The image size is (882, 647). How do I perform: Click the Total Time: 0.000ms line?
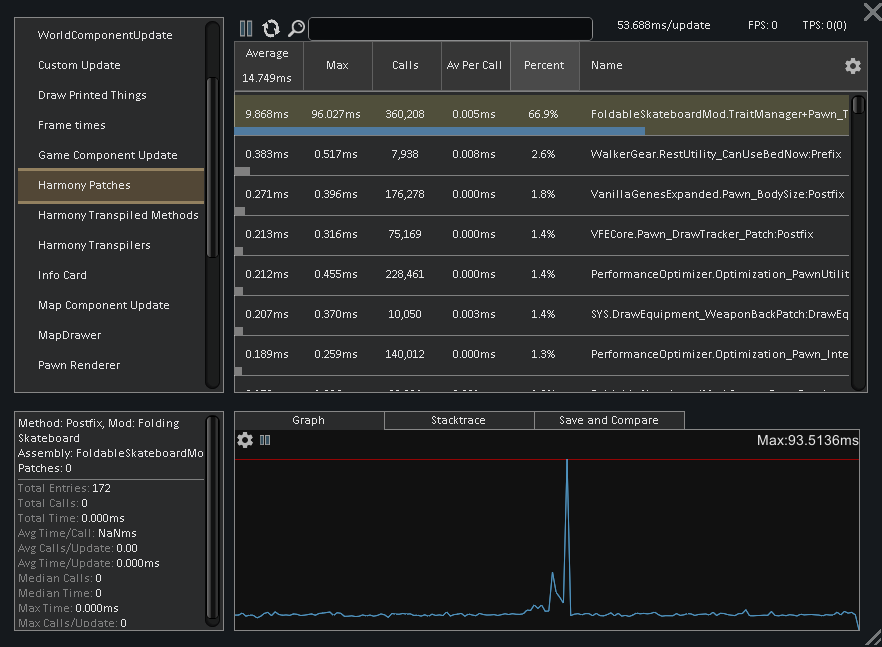tap(71, 518)
